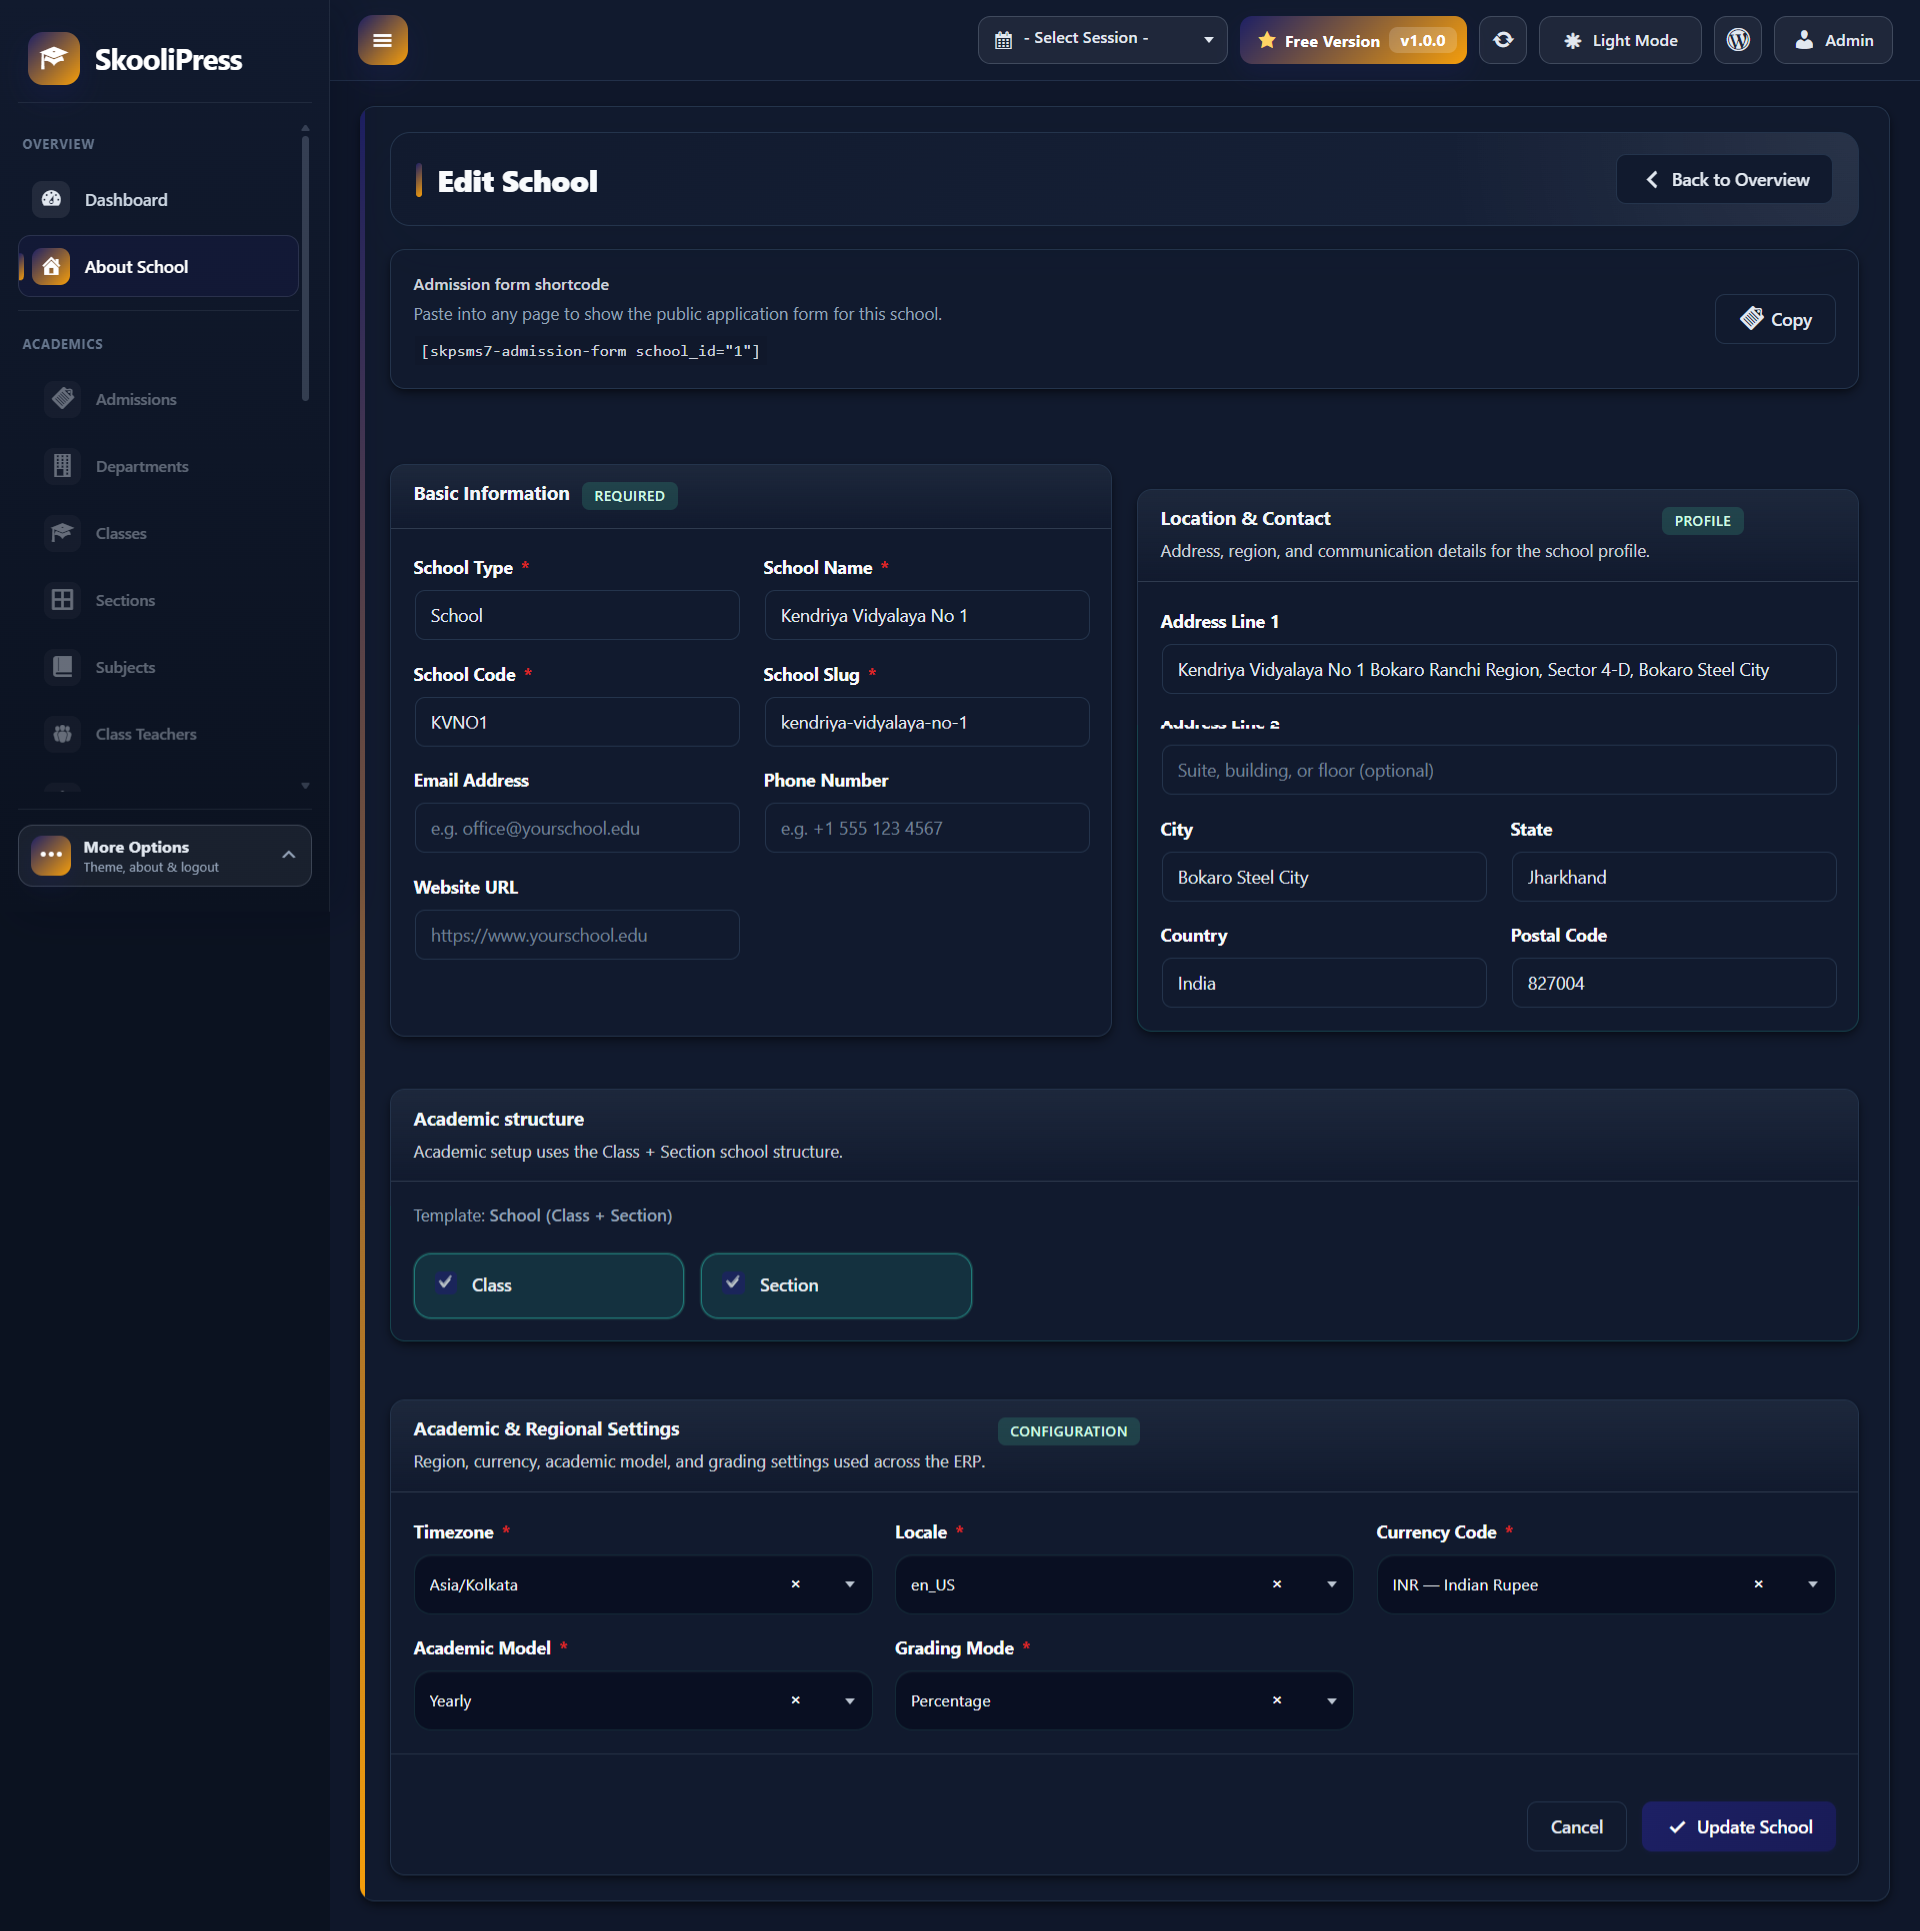Open the WordPress admin icon
The image size is (1920, 1931).
1738,40
